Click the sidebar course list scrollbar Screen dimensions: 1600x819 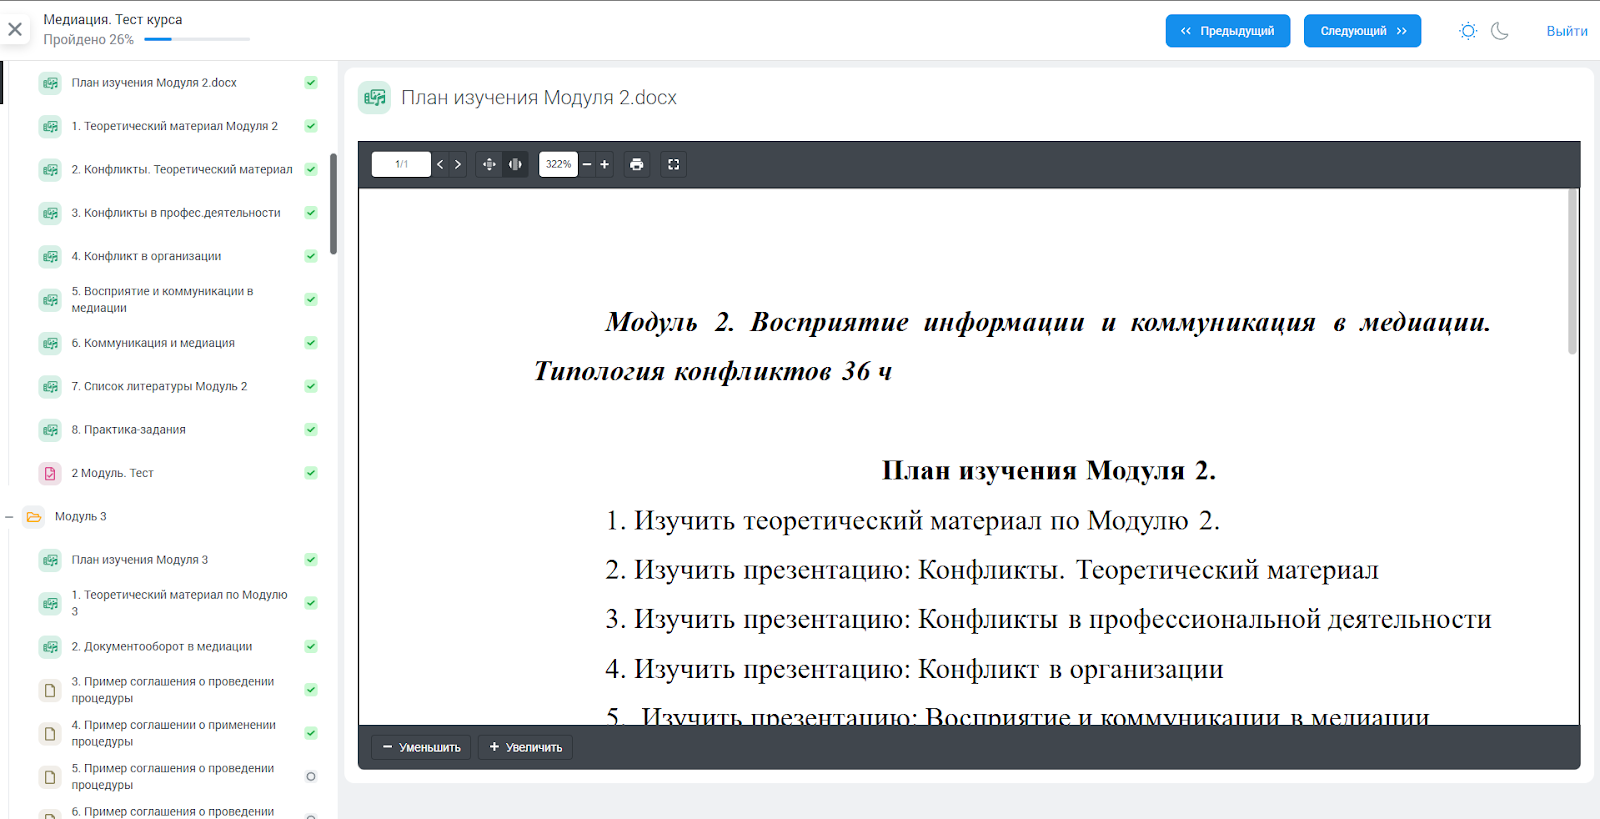click(333, 204)
